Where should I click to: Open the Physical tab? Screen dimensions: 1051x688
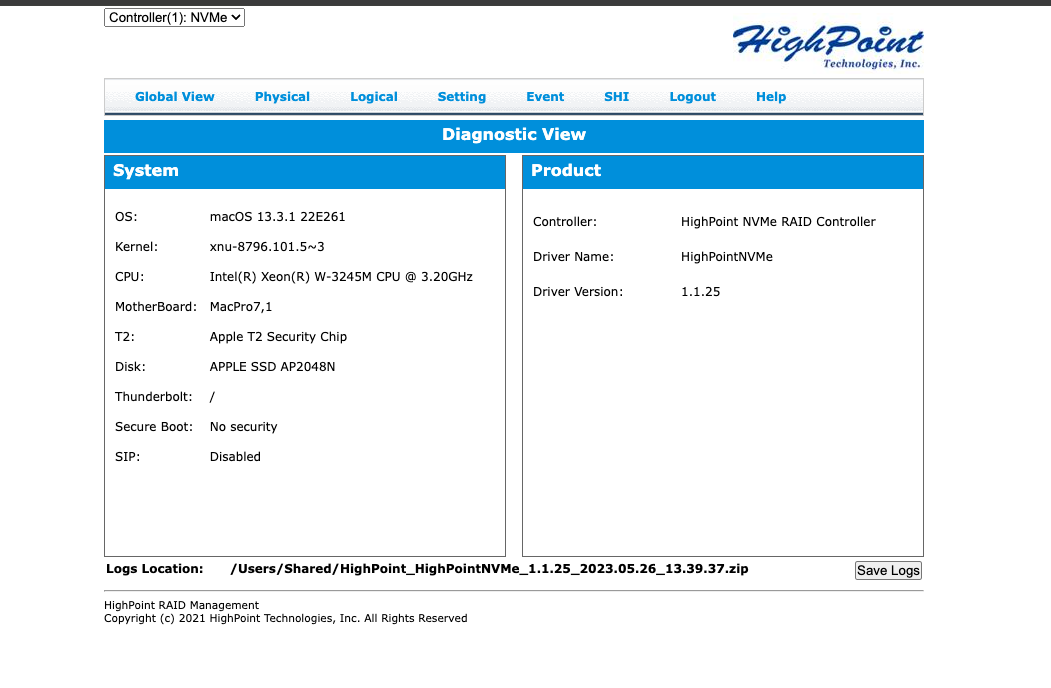tap(282, 97)
